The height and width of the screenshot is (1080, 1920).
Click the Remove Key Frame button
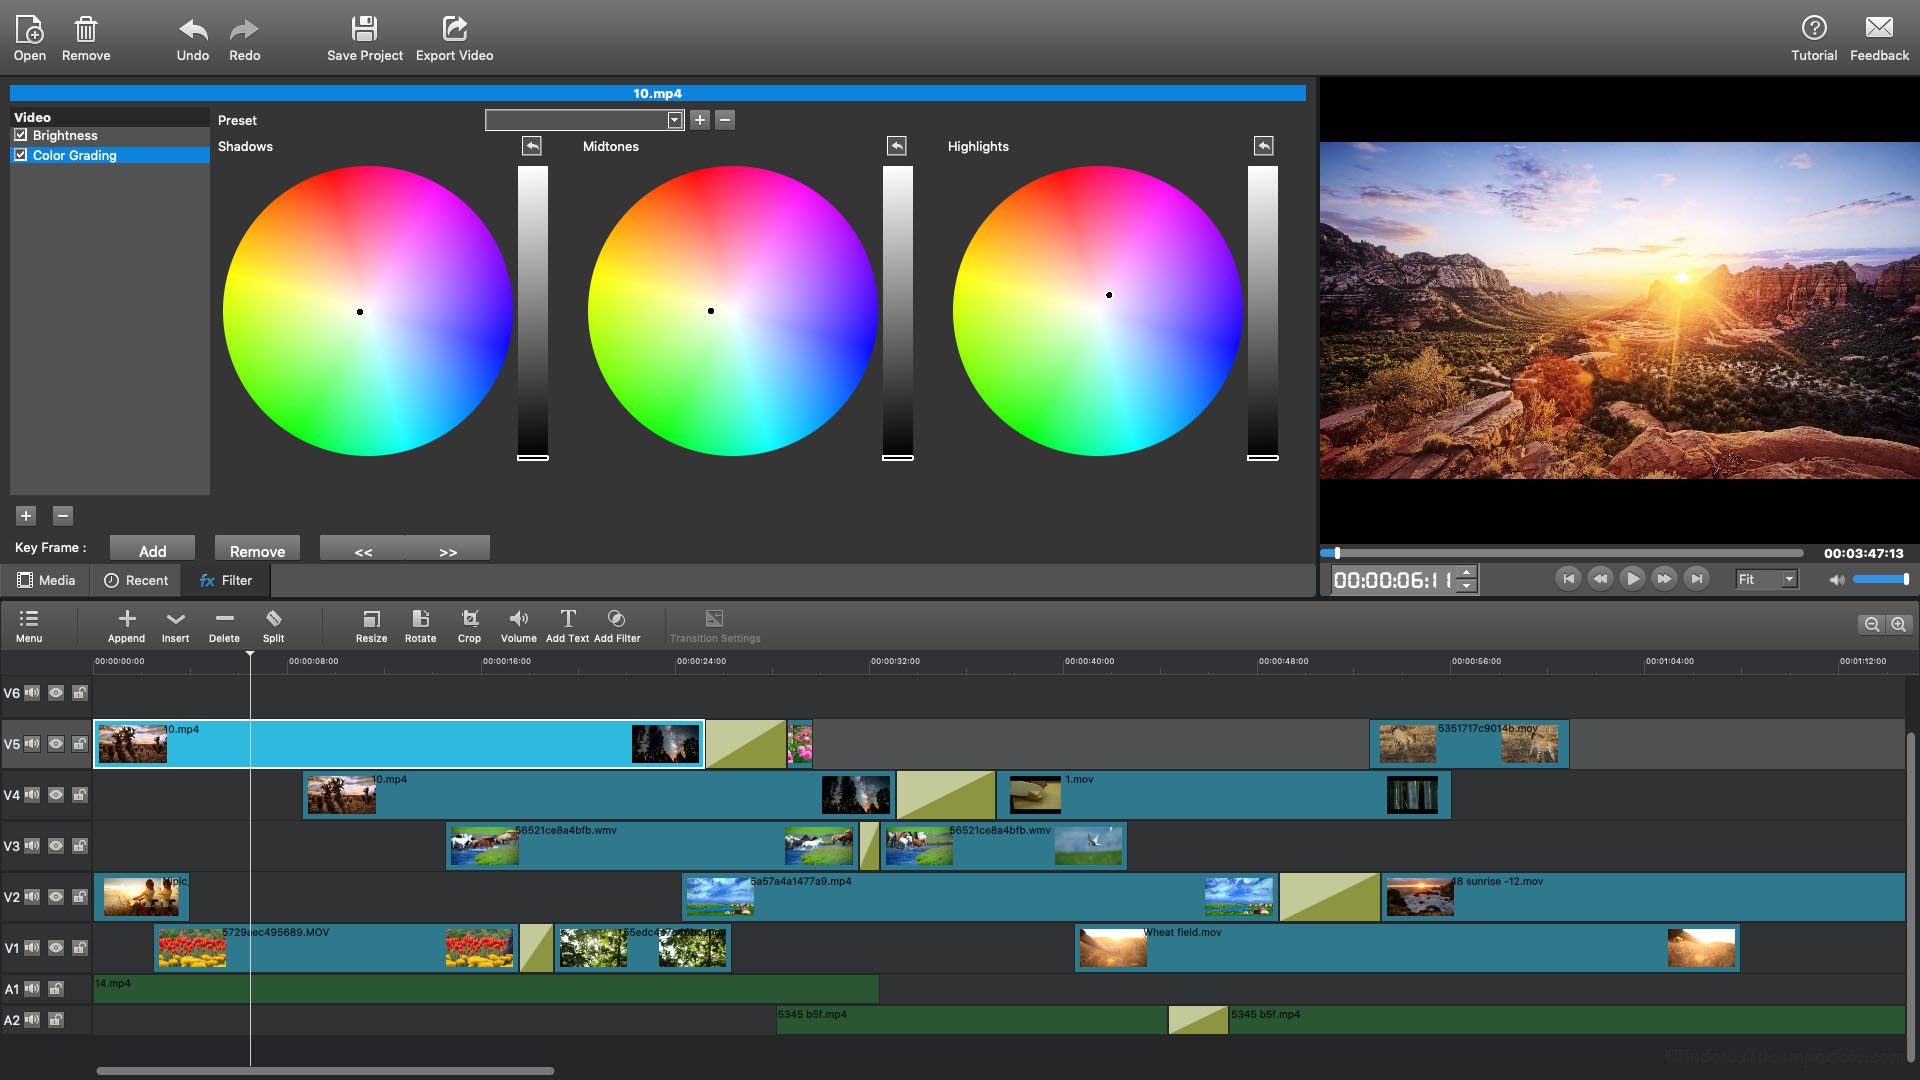[x=257, y=550]
